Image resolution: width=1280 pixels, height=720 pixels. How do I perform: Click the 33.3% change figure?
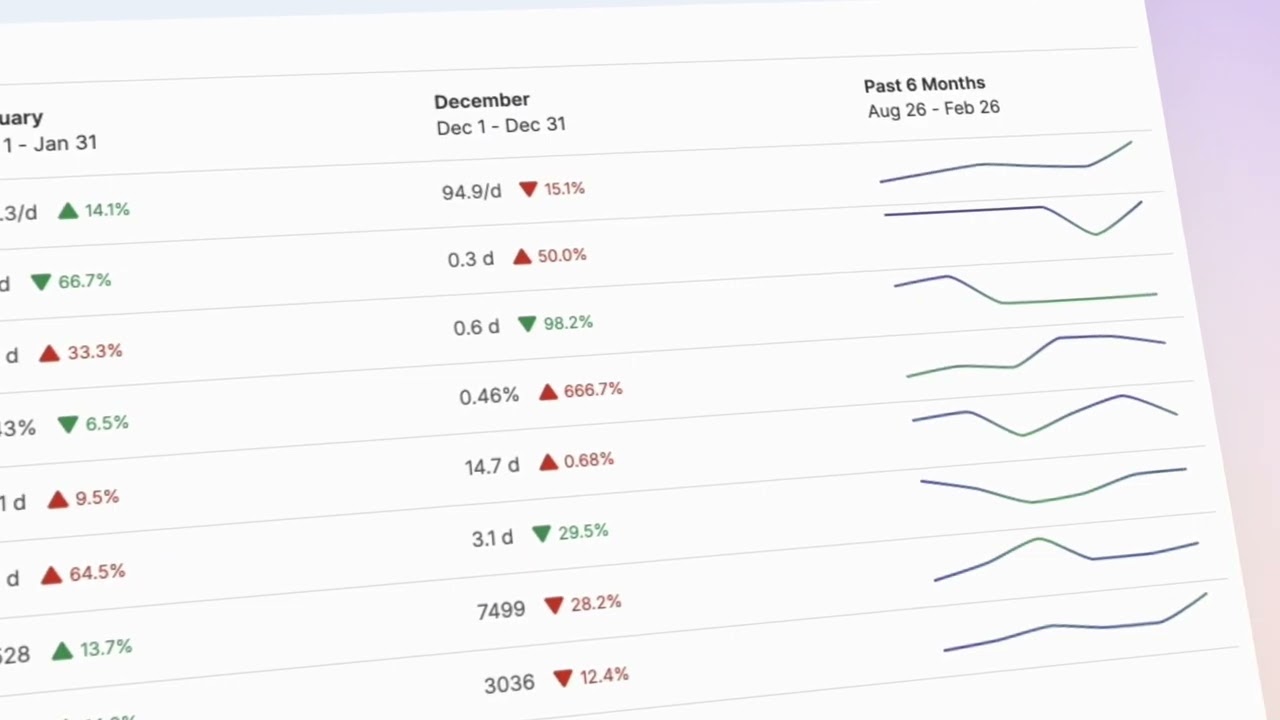[x=95, y=352]
